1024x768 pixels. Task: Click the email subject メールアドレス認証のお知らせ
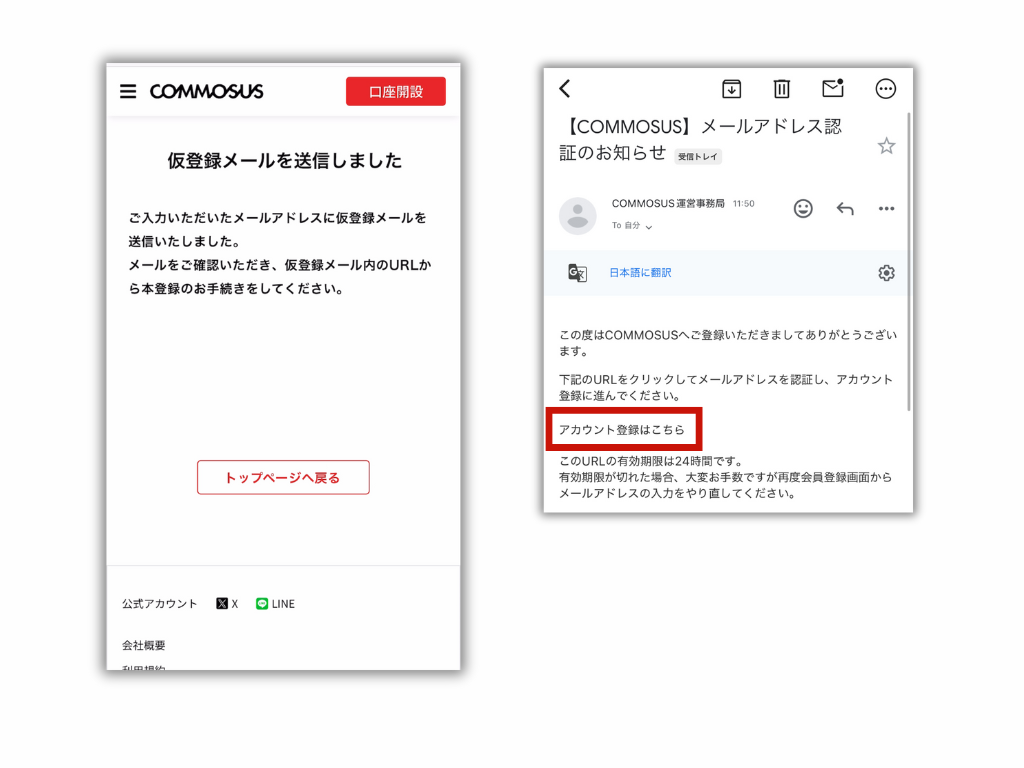tap(701, 139)
